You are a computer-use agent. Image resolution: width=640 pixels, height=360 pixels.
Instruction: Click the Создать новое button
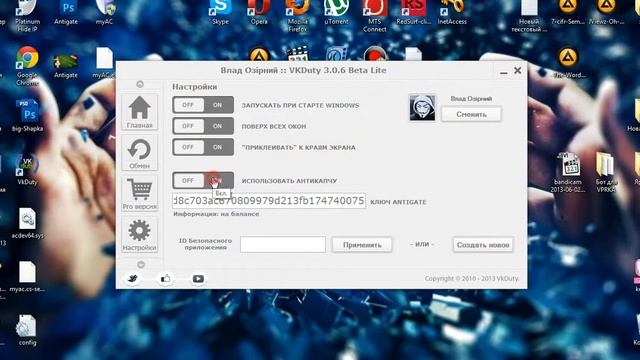coord(483,245)
